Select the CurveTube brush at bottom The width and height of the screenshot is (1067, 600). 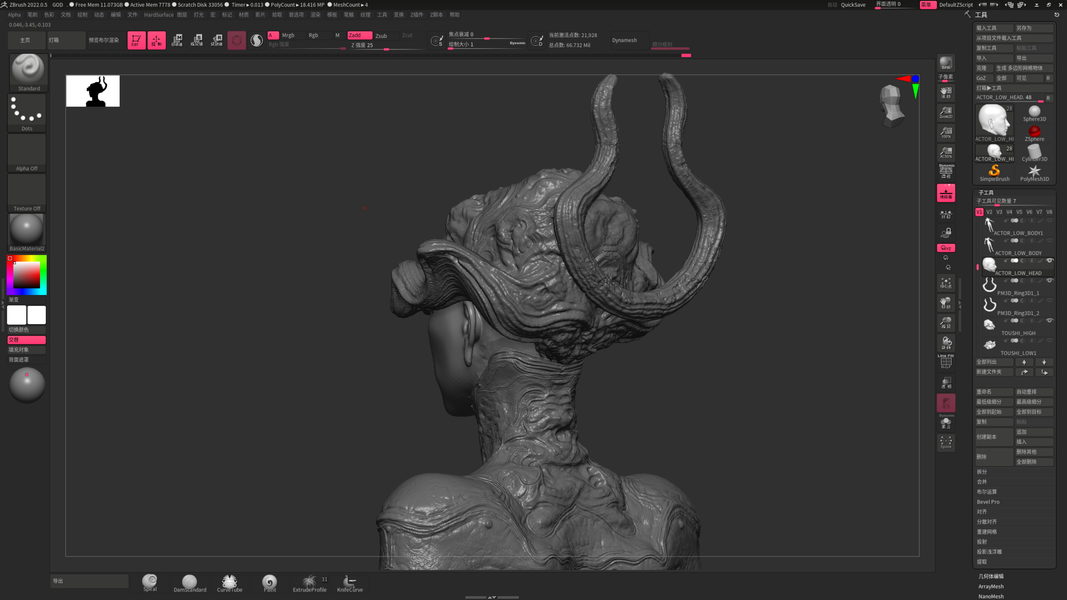tap(229, 583)
